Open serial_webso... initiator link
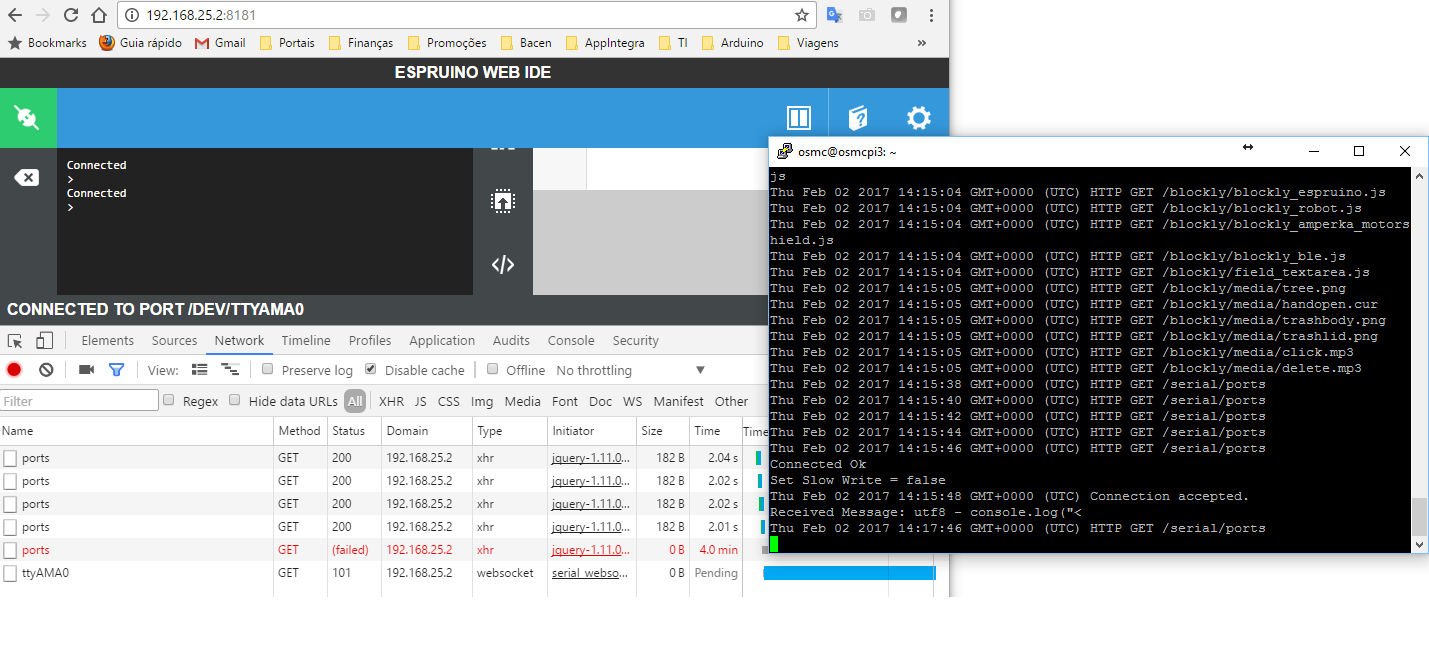1429x648 pixels. (x=590, y=573)
